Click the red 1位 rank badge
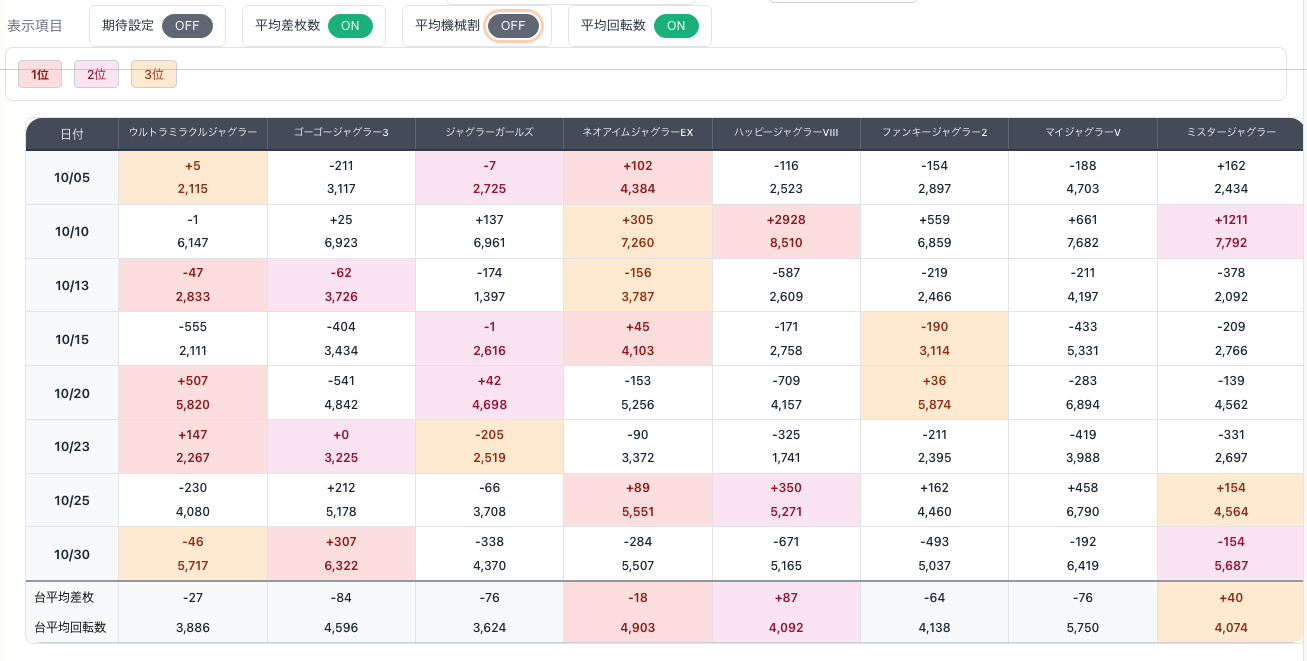Viewport: 1307px width, 661px height. pos(40,74)
